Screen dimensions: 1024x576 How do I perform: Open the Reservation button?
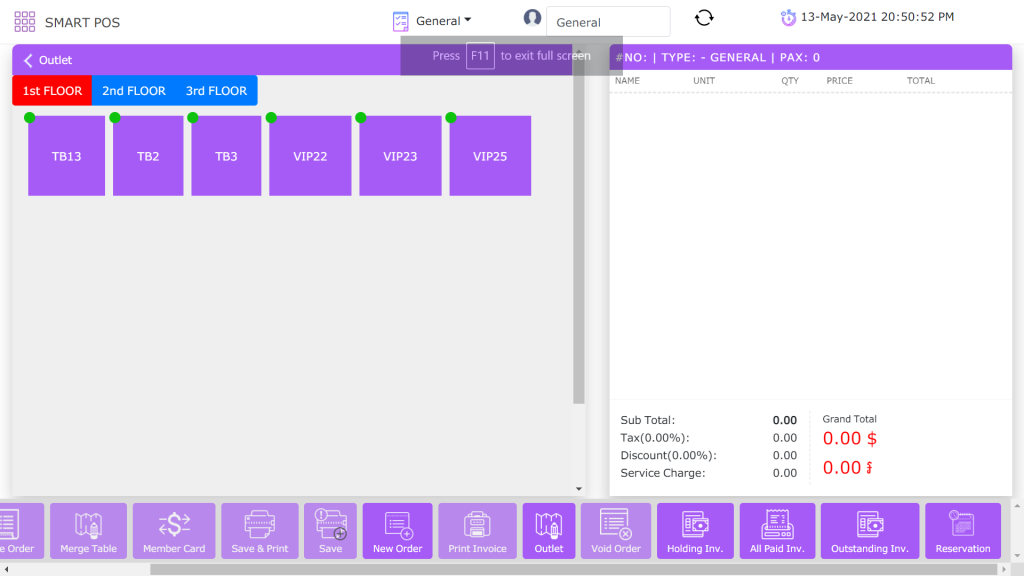pos(962,530)
